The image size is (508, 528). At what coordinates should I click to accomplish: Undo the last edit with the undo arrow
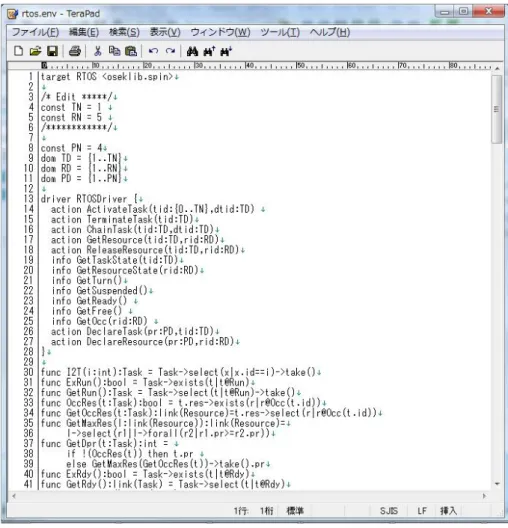(x=154, y=51)
